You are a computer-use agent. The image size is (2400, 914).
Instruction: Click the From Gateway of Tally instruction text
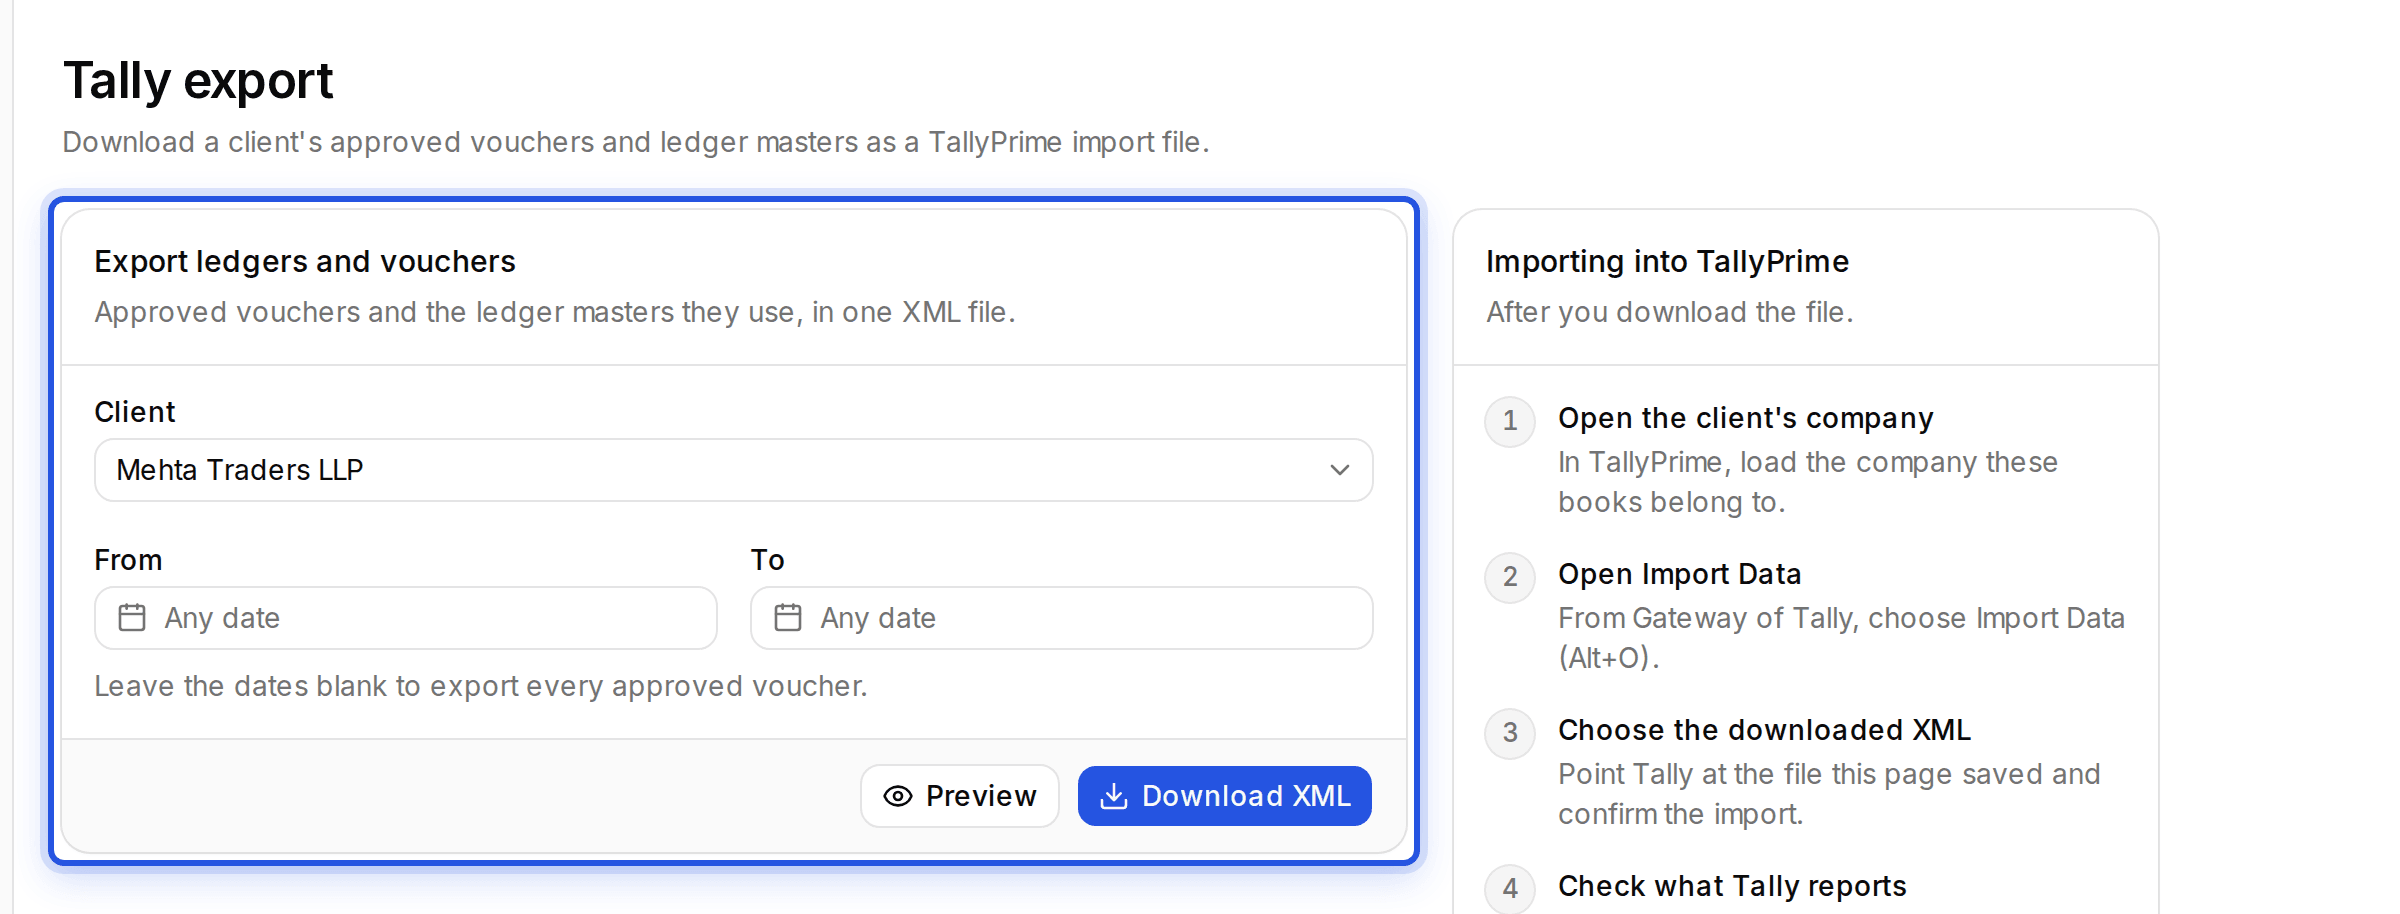pos(1841,638)
